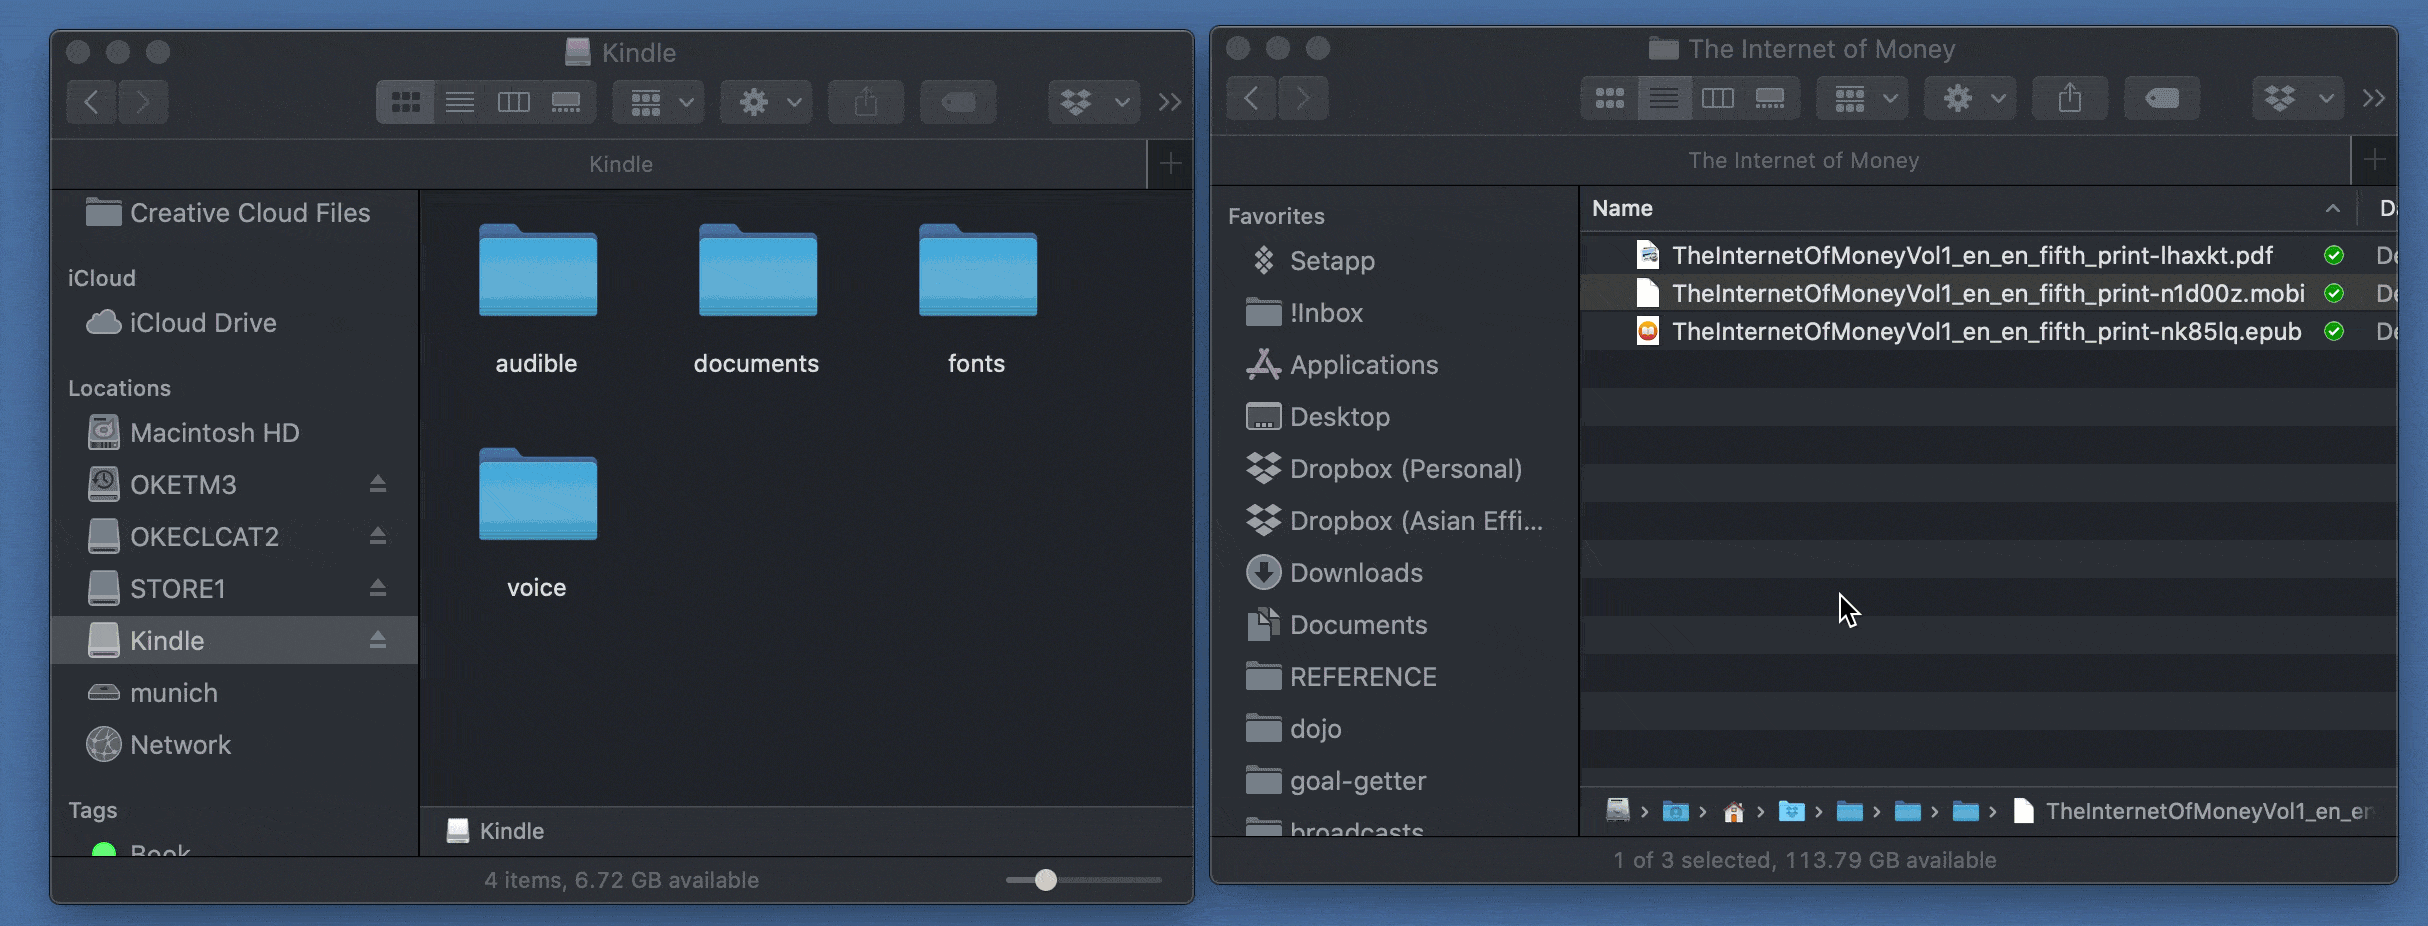Go forward in Internet of Money window
Screen dimensions: 2428x926
(1303, 98)
